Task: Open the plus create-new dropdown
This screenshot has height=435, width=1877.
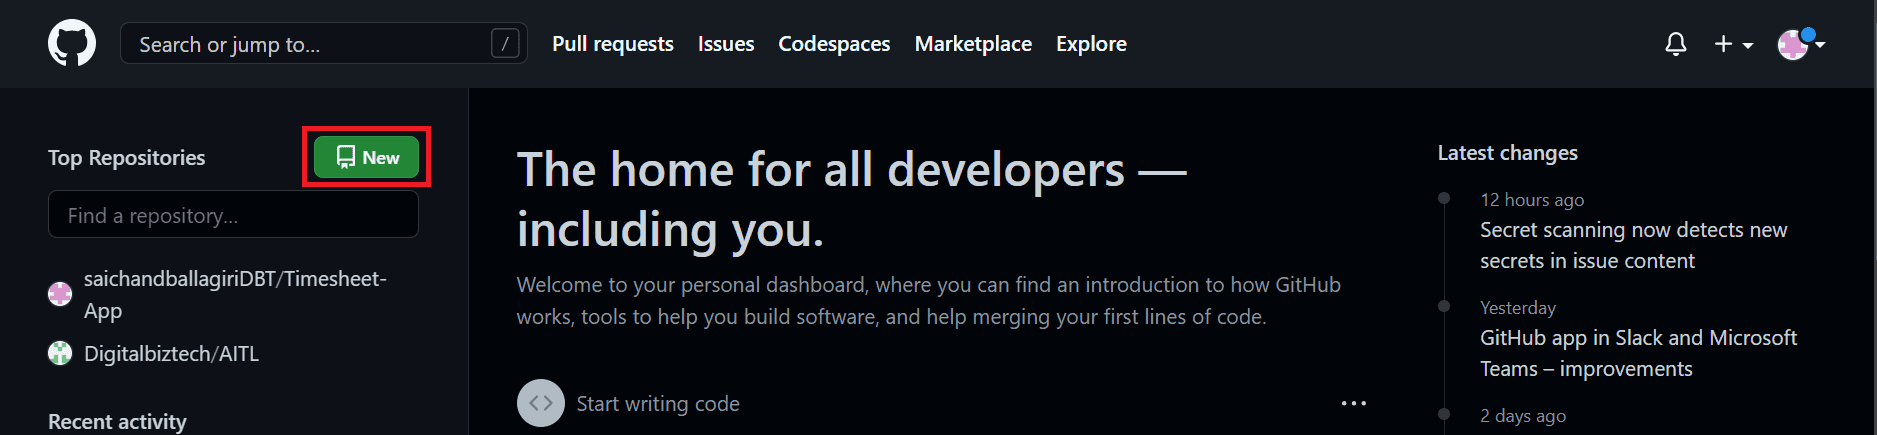Action: point(1733,44)
